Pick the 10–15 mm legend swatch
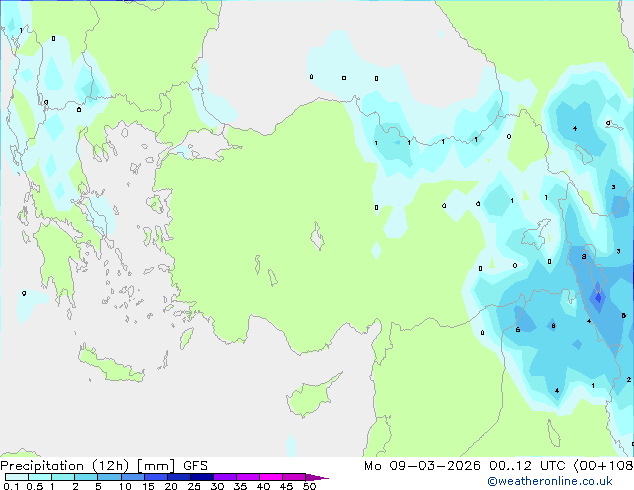634x490 pixels. [x=133, y=477]
